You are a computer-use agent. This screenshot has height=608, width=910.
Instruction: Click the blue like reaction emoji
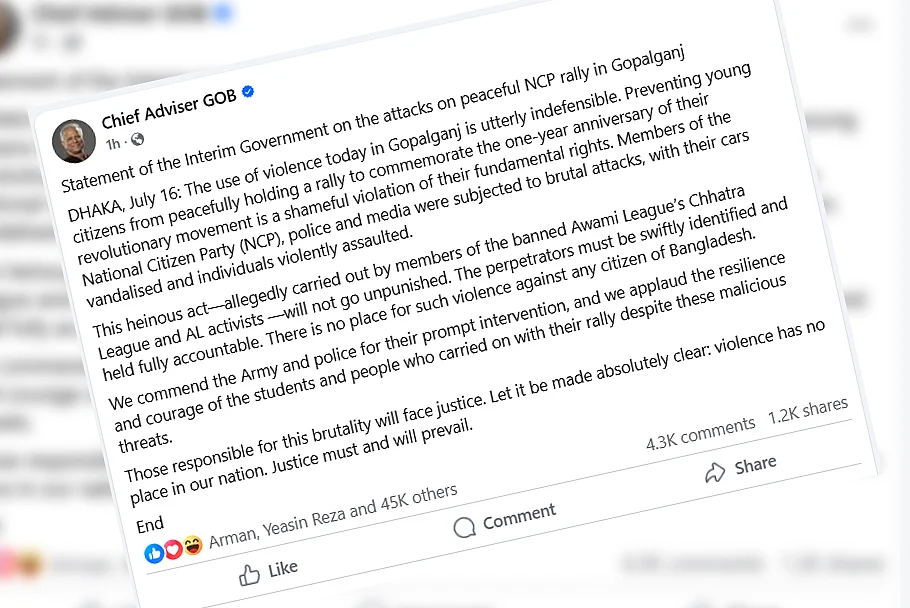[154, 553]
